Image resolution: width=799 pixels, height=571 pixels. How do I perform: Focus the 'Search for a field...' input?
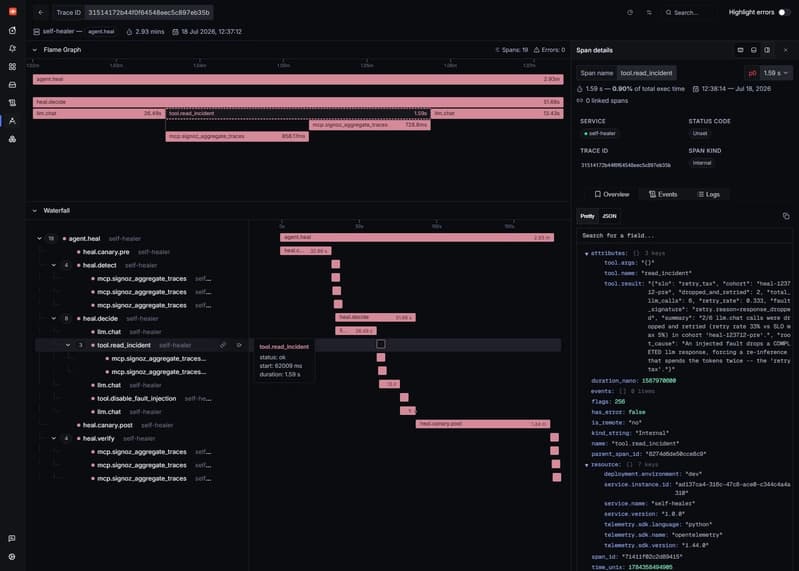684,235
